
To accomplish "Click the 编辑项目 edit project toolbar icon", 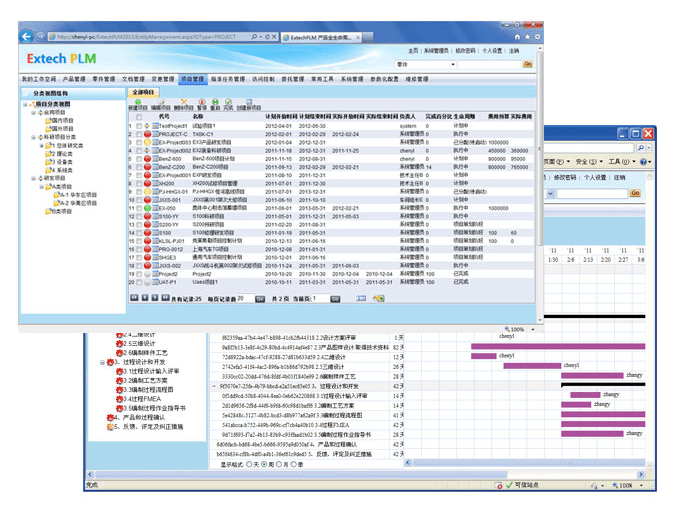I will coord(161,102).
